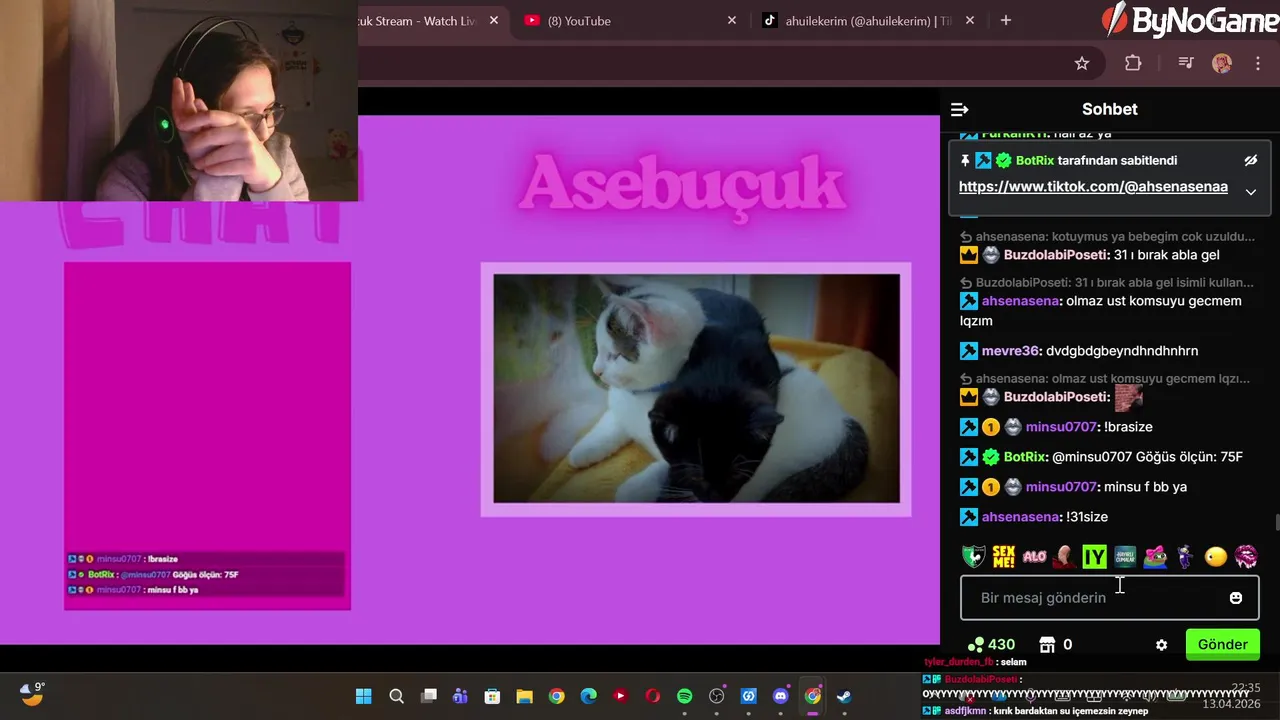Image resolution: width=1280 pixels, height=720 pixels.
Task: Open Spotify from the taskbar
Action: tap(684, 697)
